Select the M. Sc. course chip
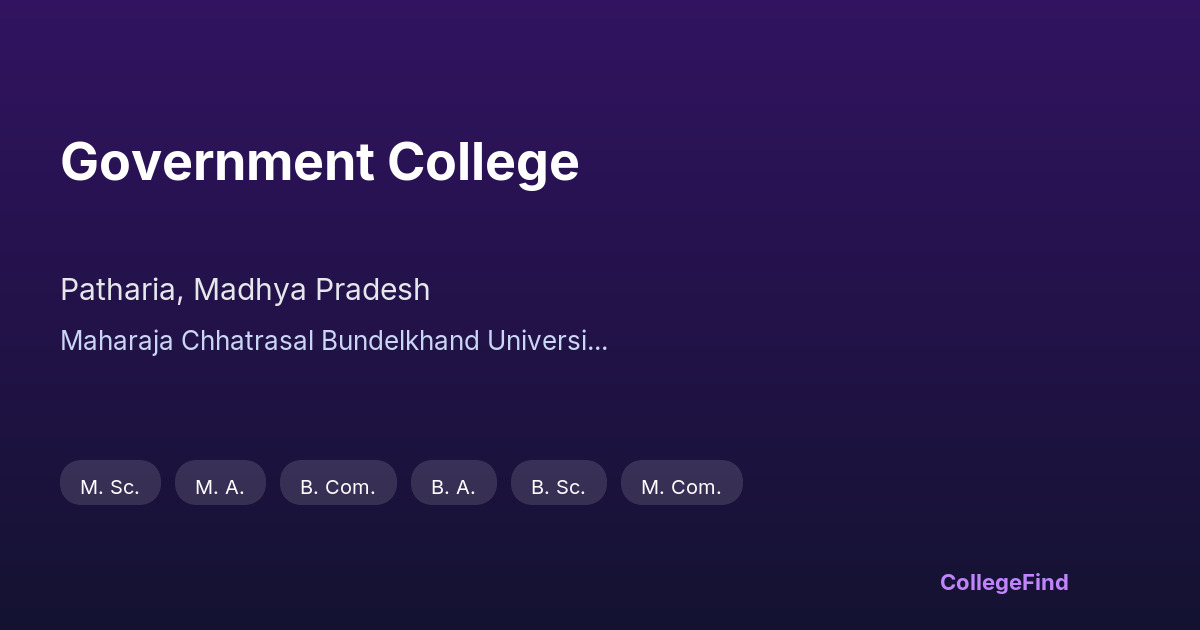This screenshot has height=630, width=1200. click(110, 487)
